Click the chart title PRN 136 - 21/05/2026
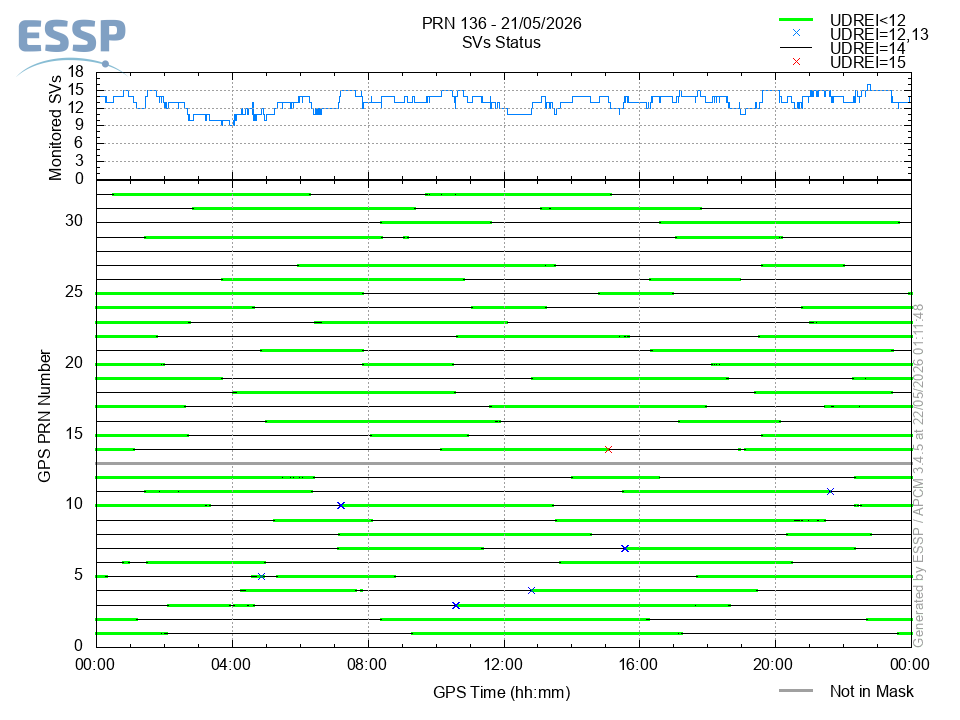Image resolution: width=960 pixels, height=720 pixels. (x=501, y=23)
